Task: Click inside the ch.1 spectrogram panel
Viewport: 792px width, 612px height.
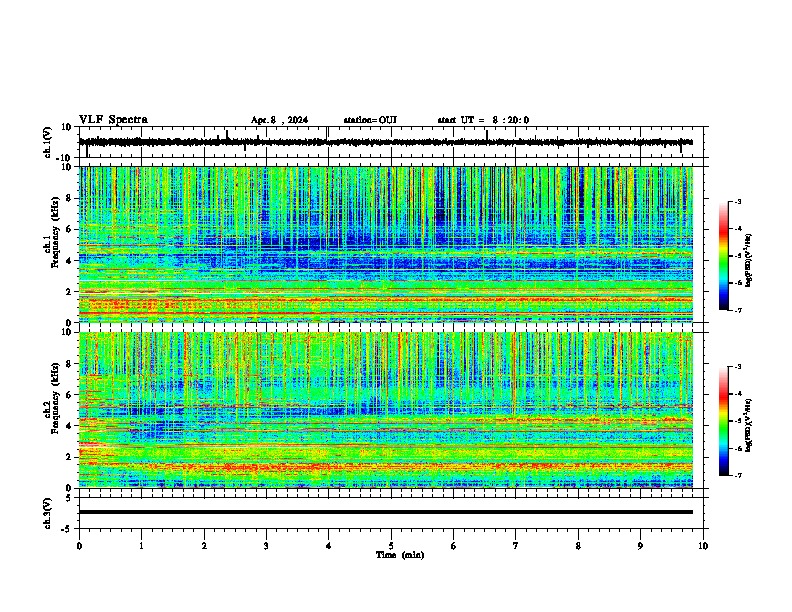Action: 385,244
